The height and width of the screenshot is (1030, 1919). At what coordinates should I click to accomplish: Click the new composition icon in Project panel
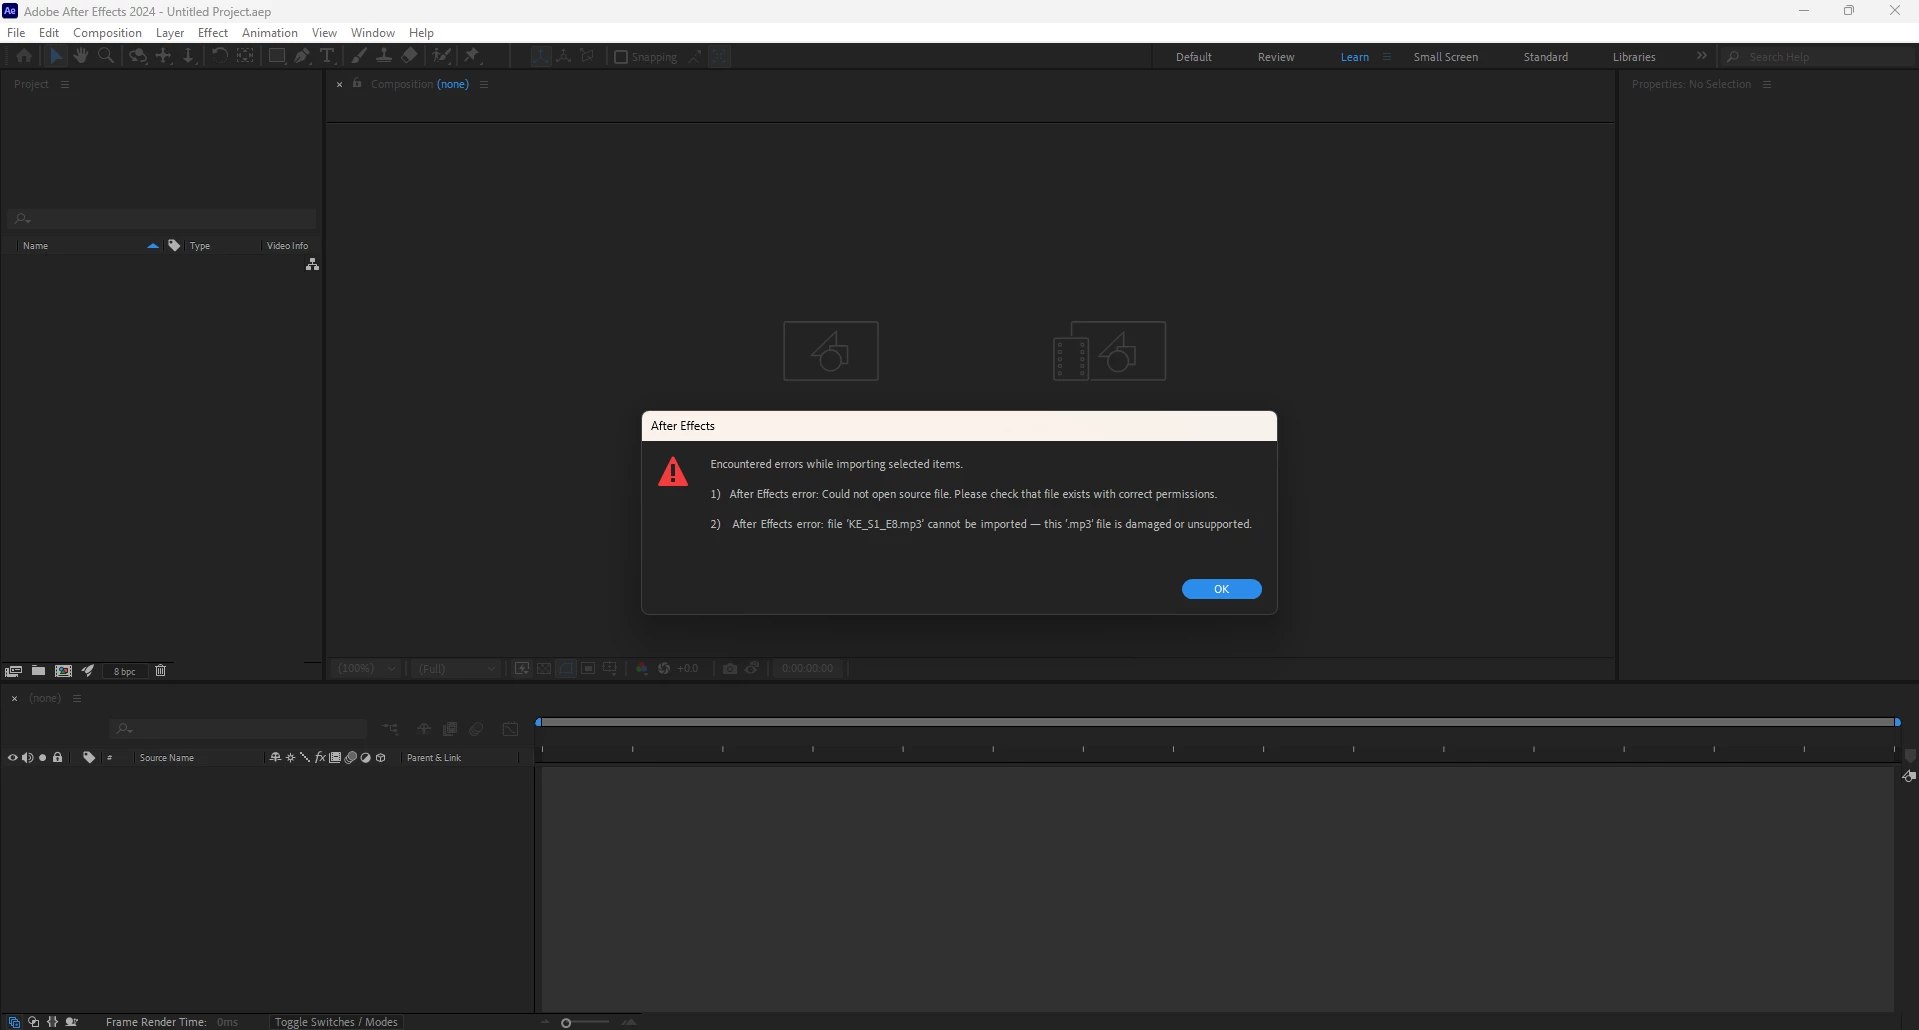[63, 671]
